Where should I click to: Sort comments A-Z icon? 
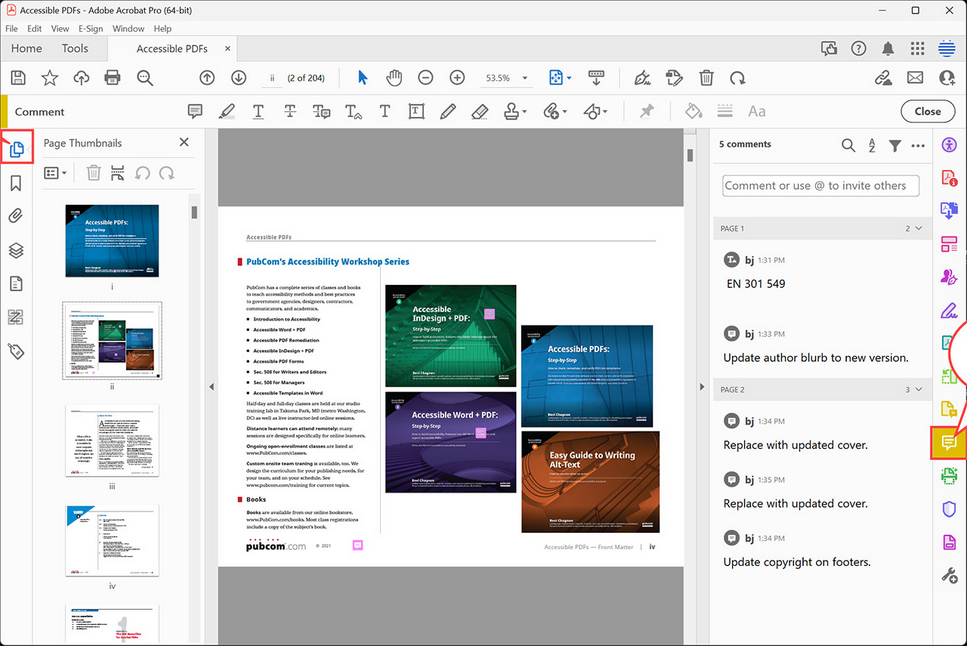pyautogui.click(x=872, y=145)
